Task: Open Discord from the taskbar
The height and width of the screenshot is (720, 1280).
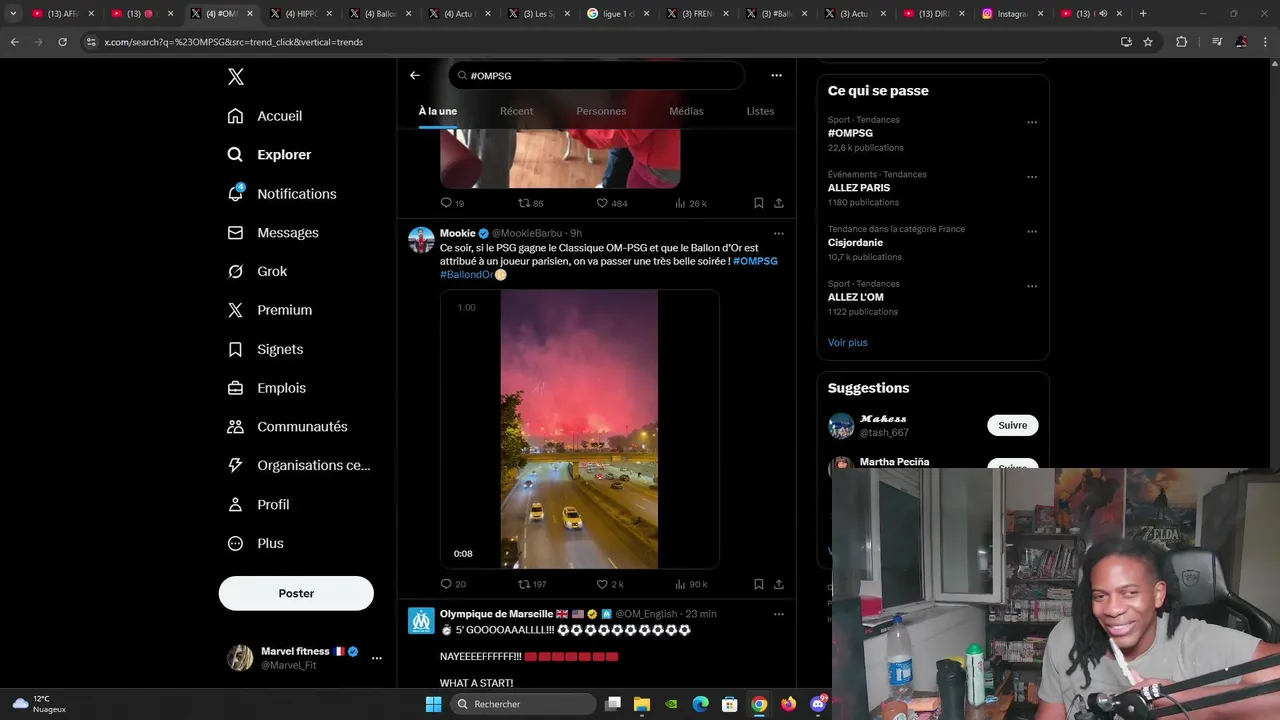Action: 819,704
